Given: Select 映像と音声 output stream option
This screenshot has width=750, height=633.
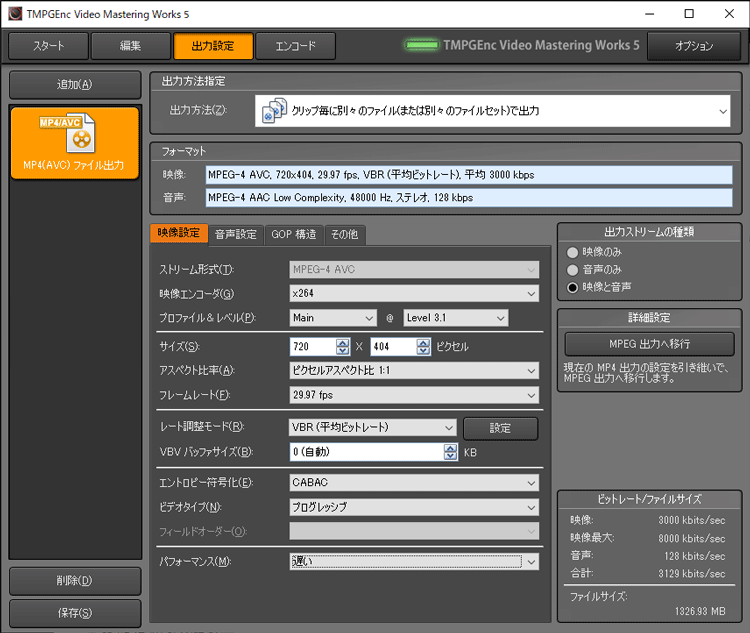Looking at the screenshot, I should [573, 287].
